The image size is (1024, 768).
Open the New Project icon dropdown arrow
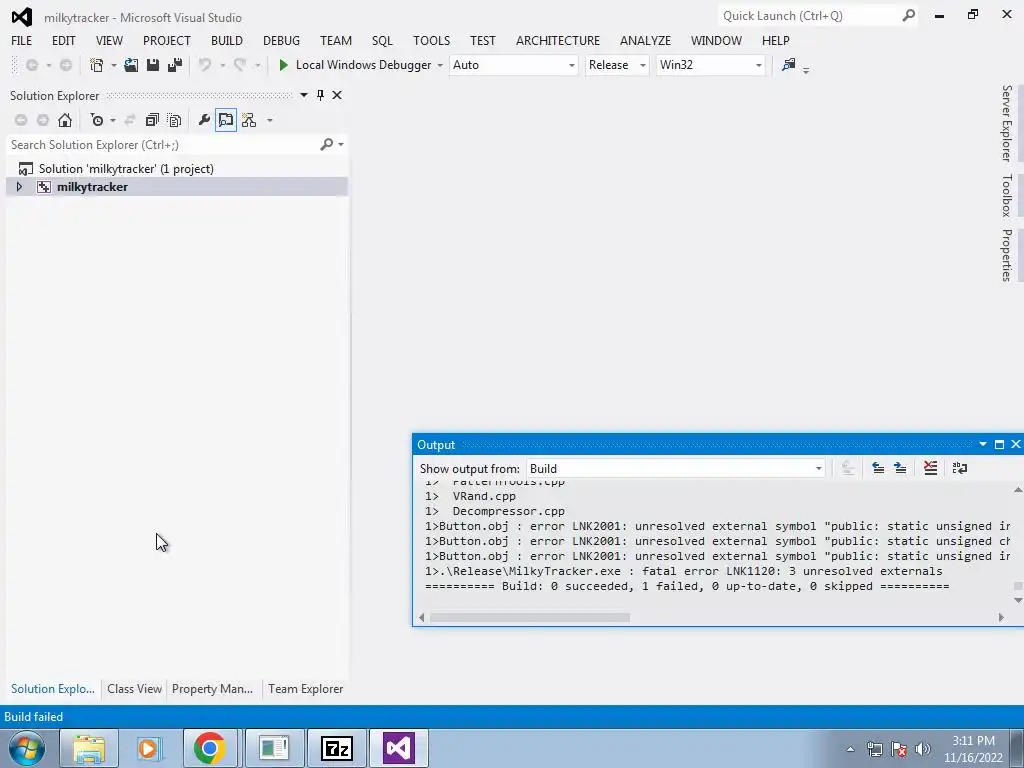point(113,65)
